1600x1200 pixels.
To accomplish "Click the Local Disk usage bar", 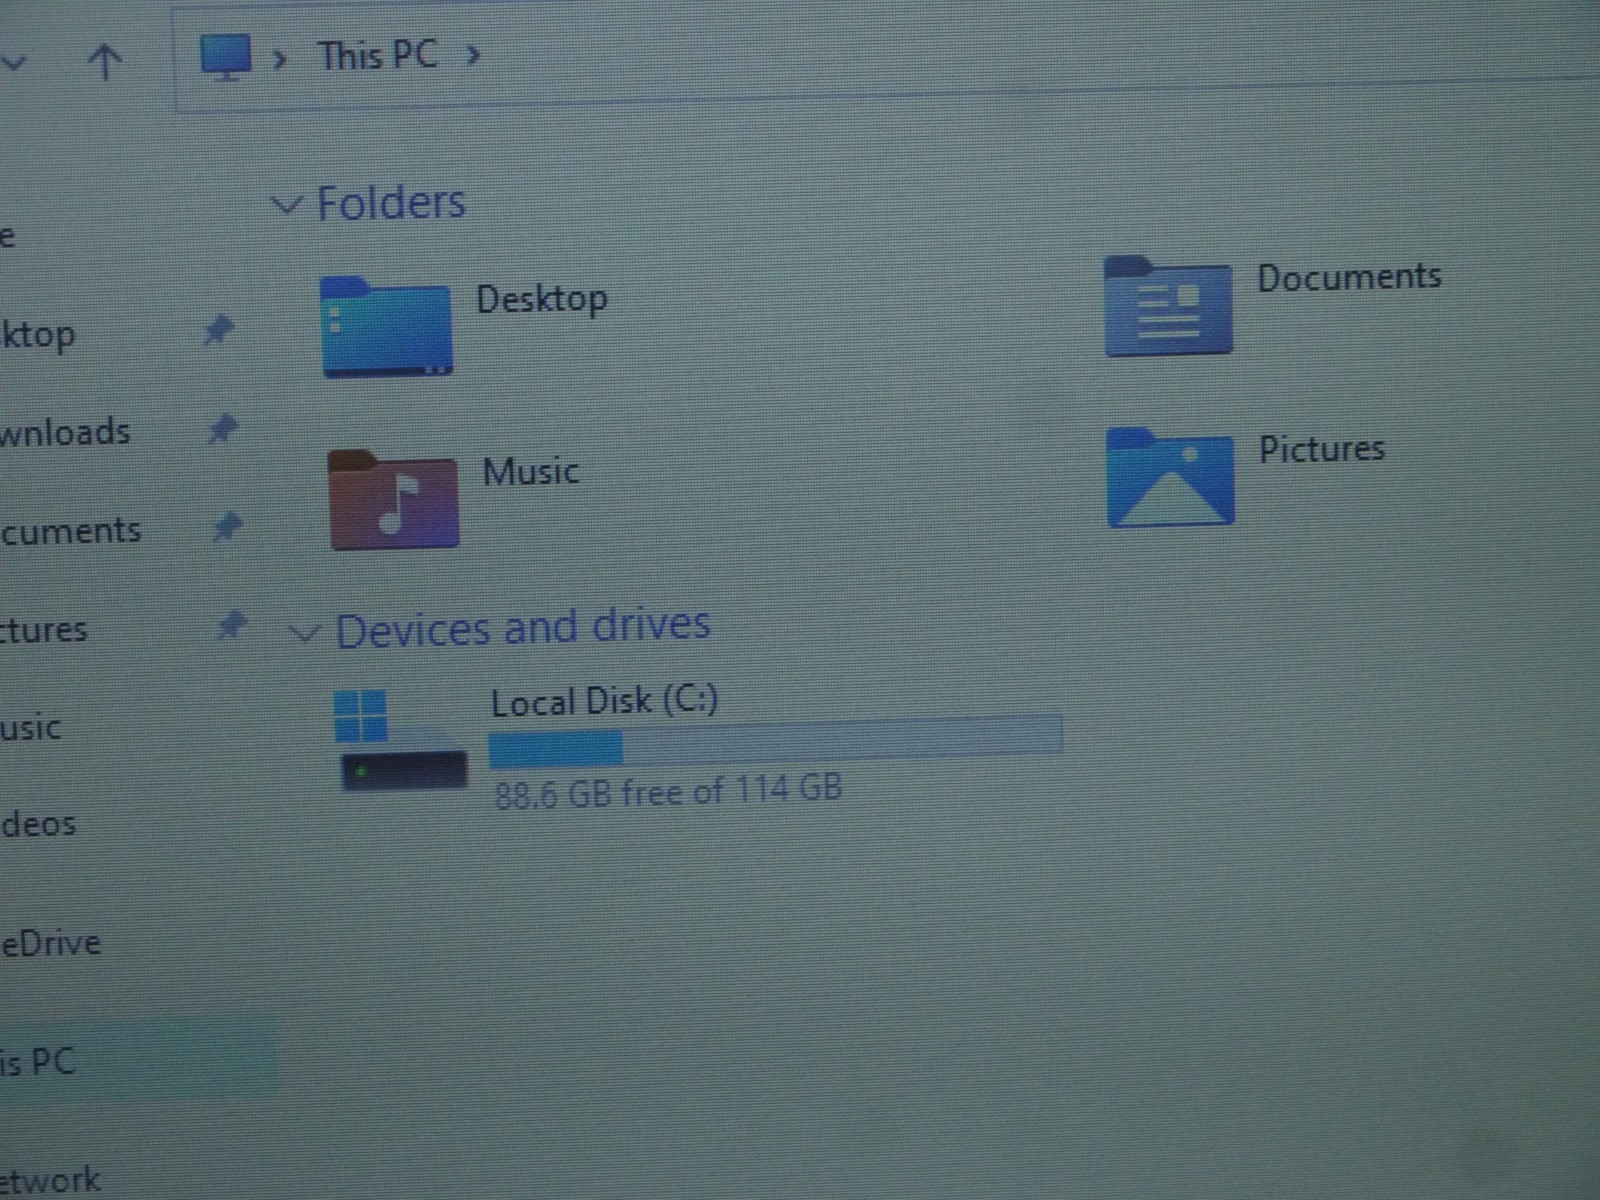I will tap(775, 743).
